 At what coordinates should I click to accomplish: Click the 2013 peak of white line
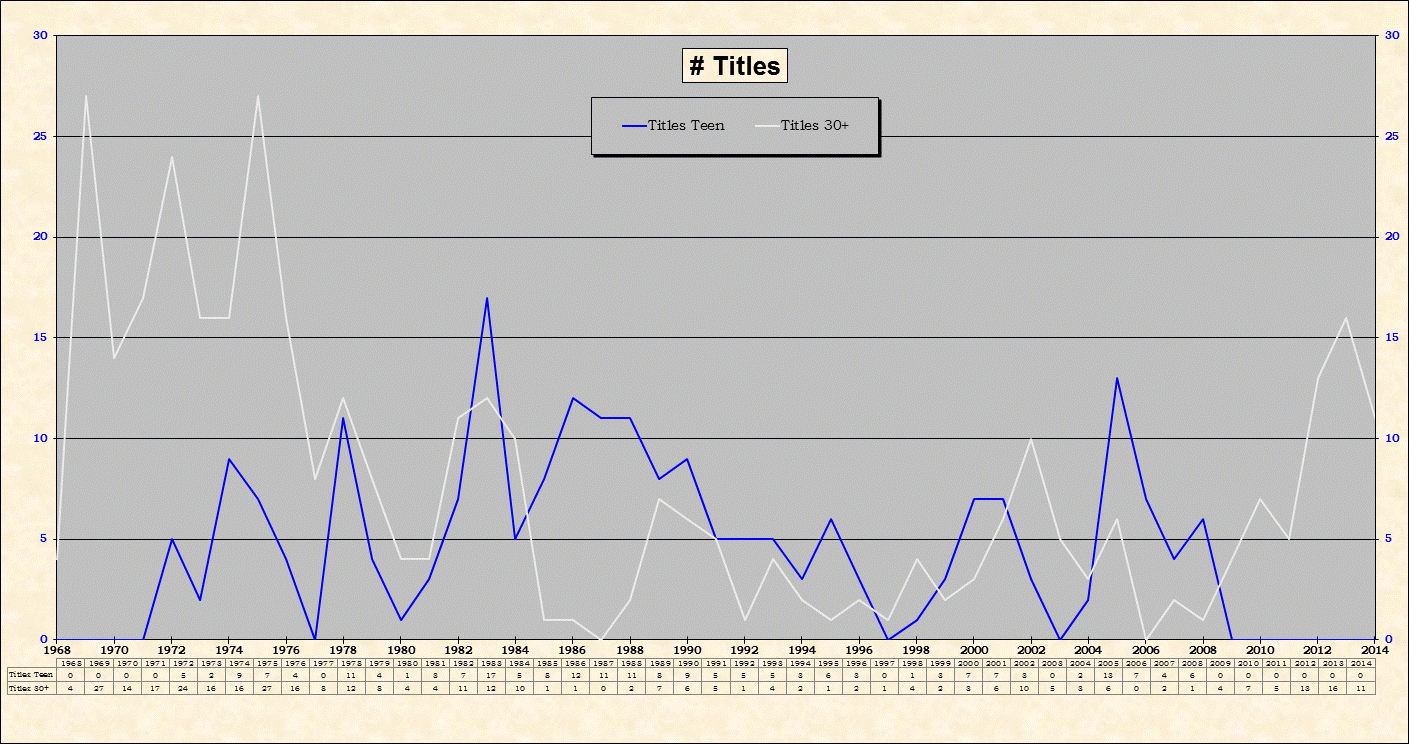click(x=1346, y=318)
